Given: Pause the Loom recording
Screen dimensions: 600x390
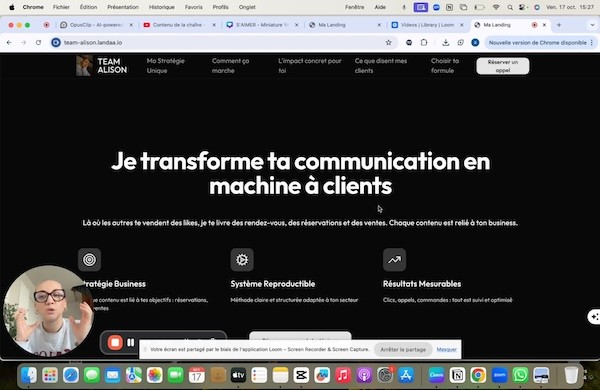Looking at the screenshot, I should [x=130, y=343].
